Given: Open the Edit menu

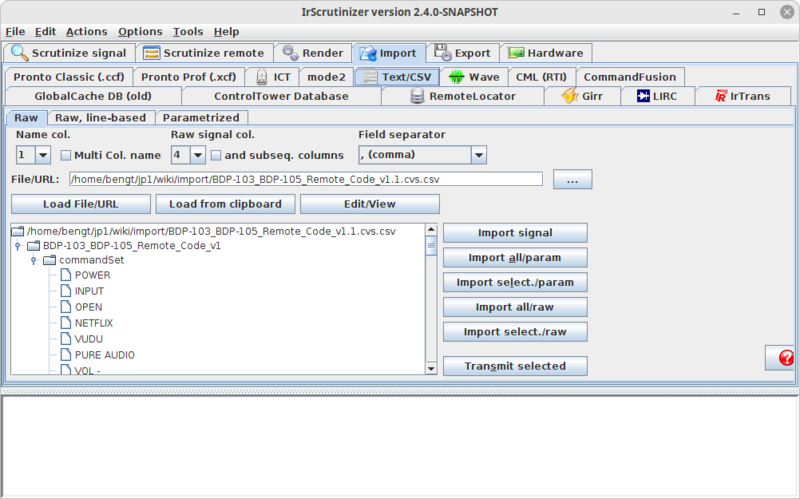Looking at the screenshot, I should 45,32.
